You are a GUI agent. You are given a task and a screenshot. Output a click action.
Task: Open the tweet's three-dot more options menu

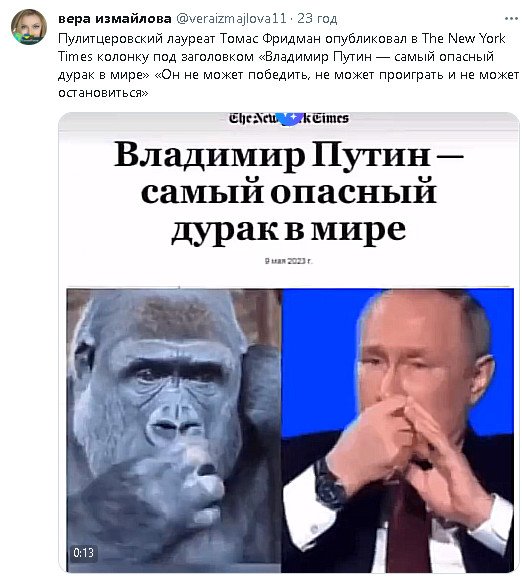pos(511,18)
